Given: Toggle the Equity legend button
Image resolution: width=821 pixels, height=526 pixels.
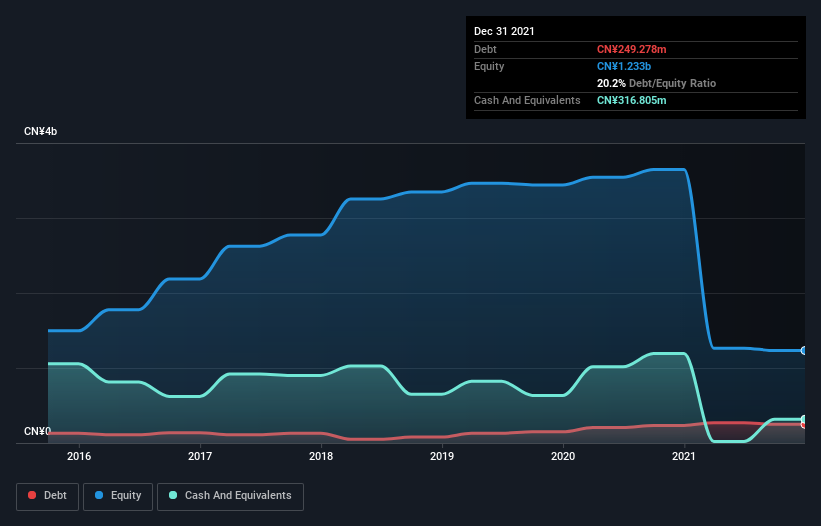Looking at the screenshot, I should (x=118, y=496).
